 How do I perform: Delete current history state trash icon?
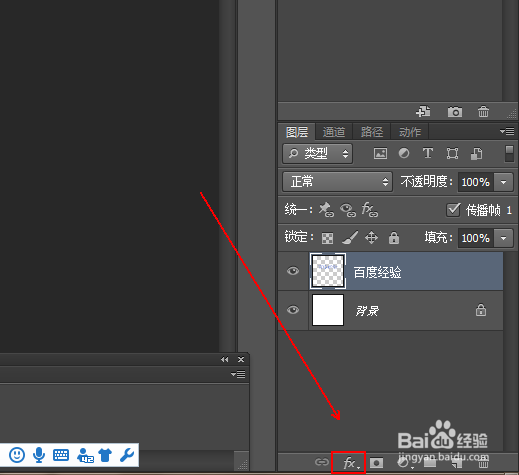(x=483, y=112)
